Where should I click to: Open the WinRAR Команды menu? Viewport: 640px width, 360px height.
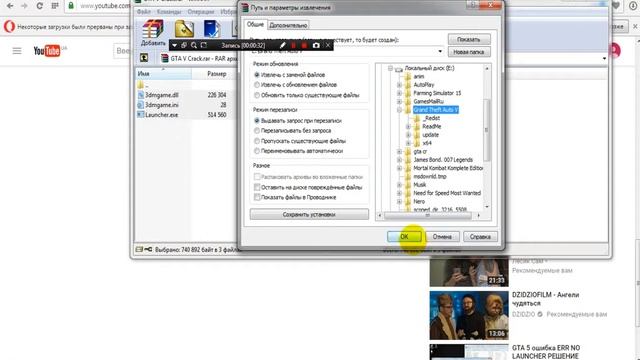click(x=169, y=12)
